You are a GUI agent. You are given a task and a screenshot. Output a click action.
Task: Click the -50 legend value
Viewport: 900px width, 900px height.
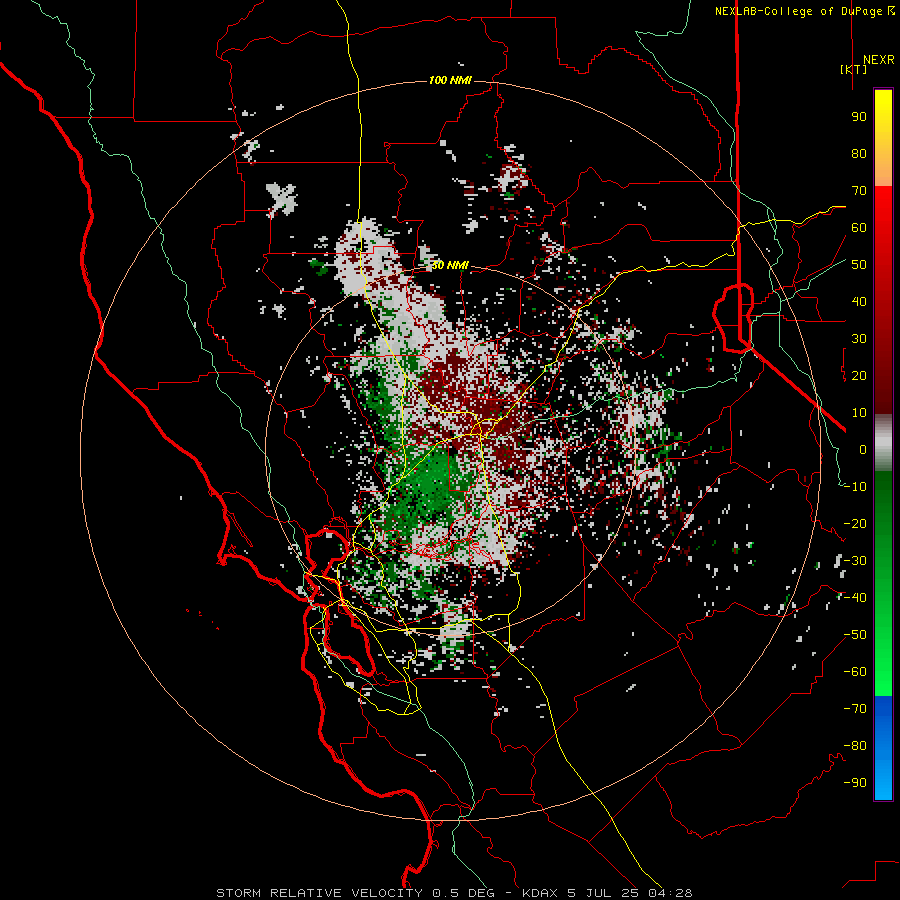point(855,635)
